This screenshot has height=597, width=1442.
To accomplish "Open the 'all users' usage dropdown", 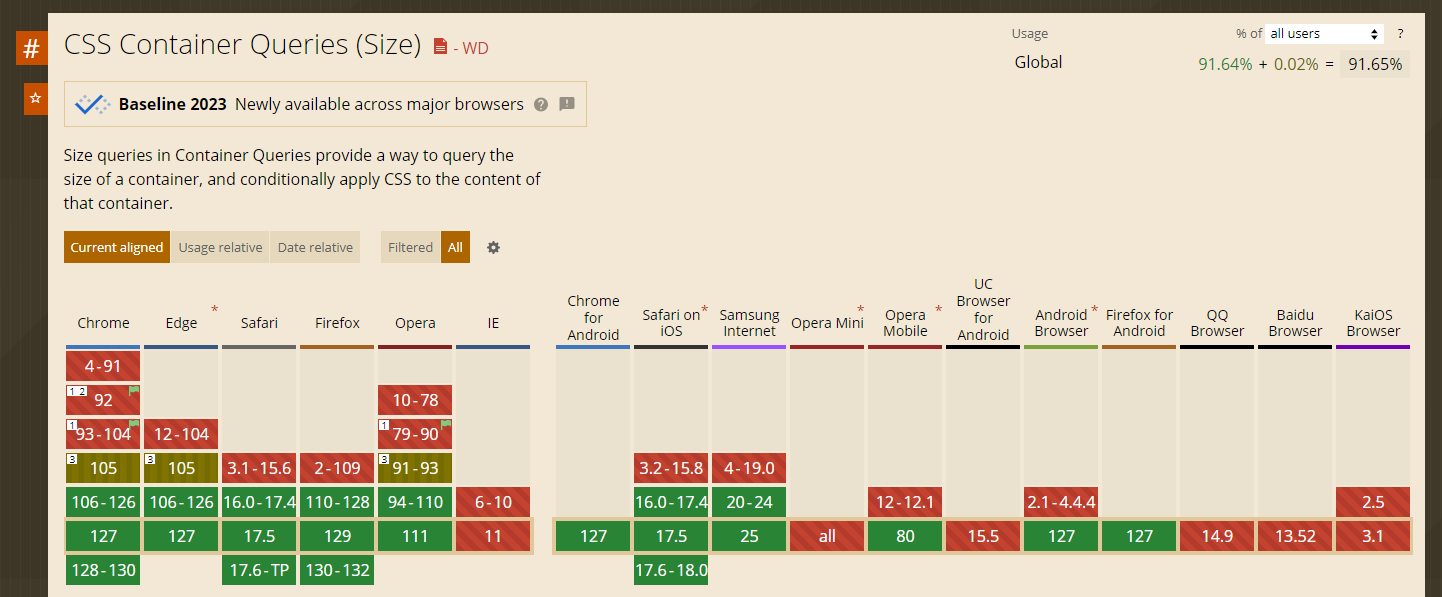I will coord(1324,34).
